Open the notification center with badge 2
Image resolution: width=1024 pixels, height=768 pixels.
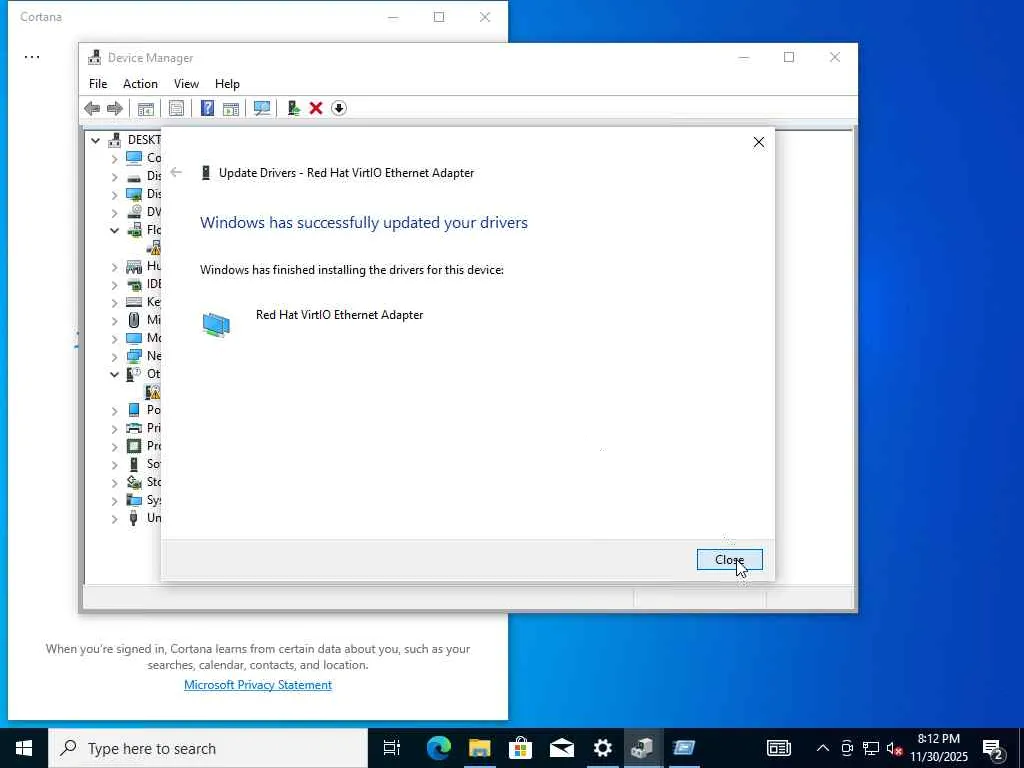993,748
